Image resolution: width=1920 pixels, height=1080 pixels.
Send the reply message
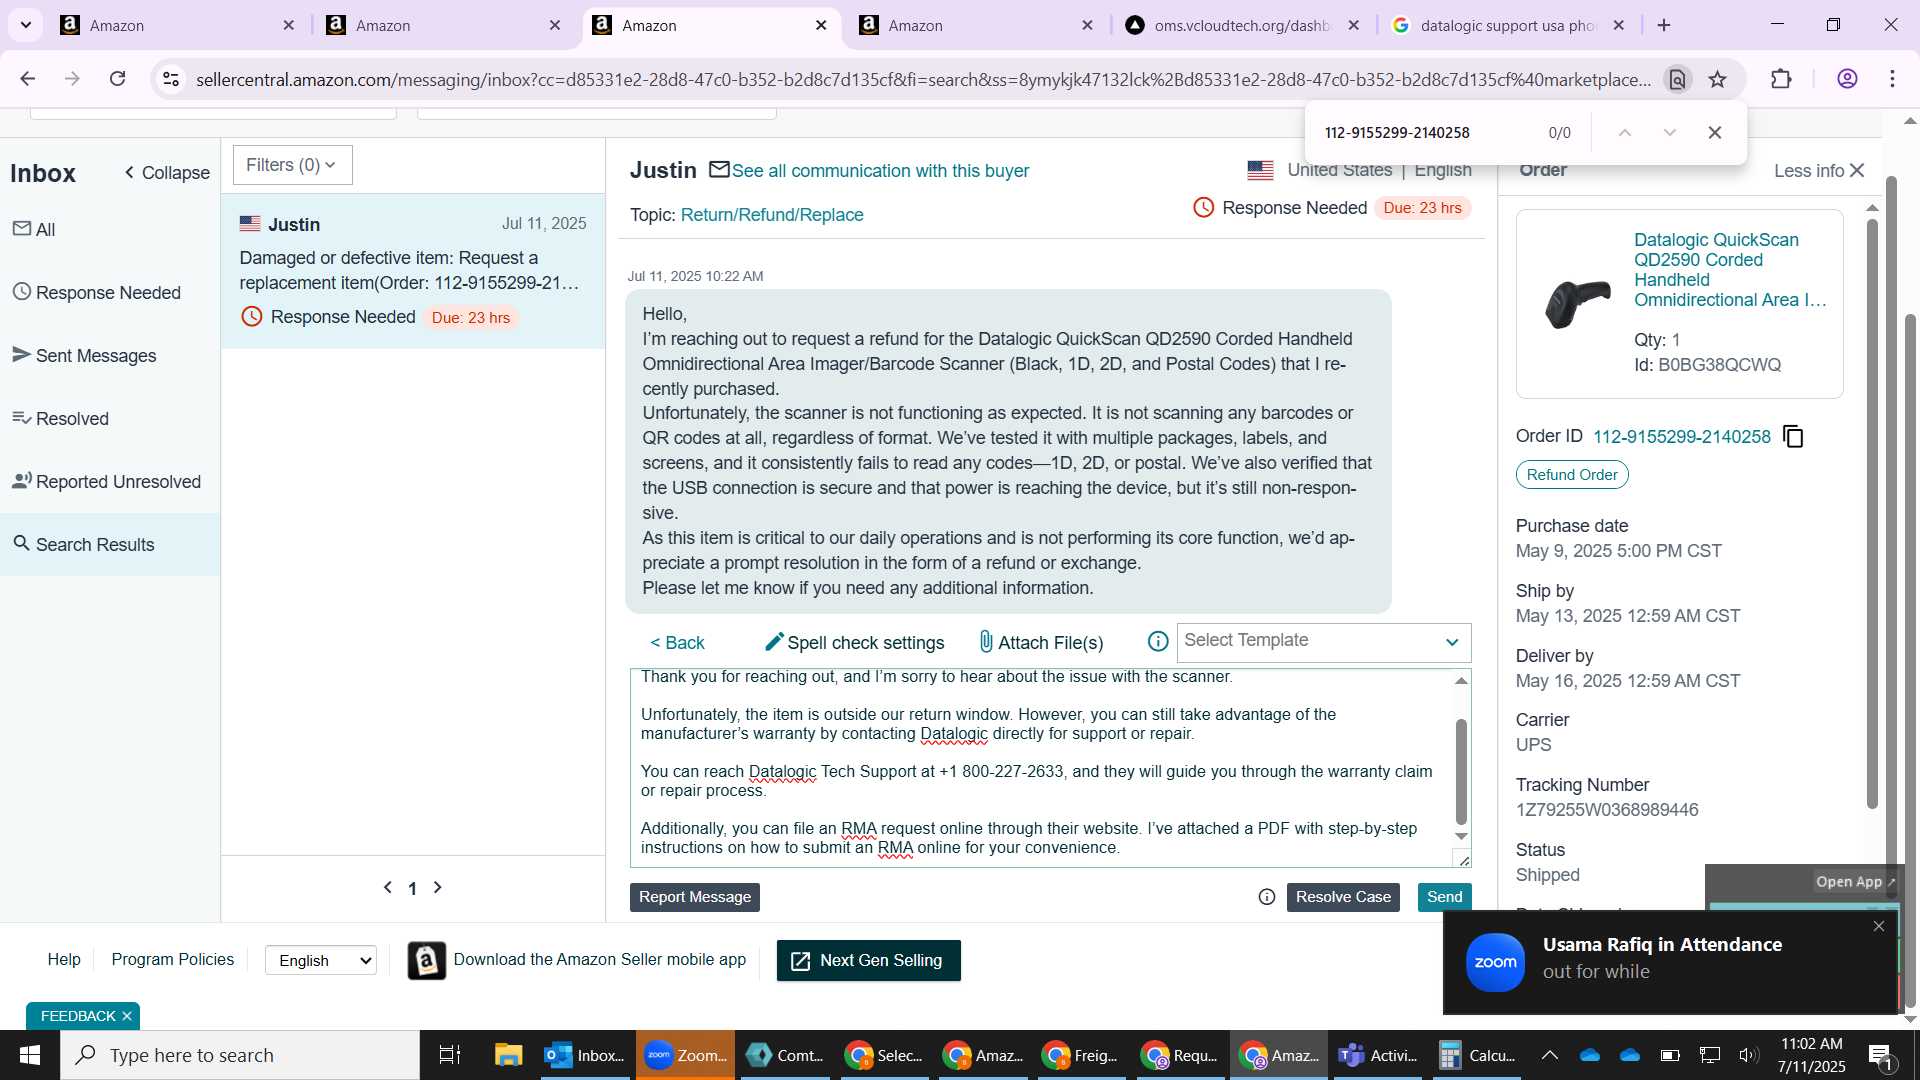coord(1444,897)
